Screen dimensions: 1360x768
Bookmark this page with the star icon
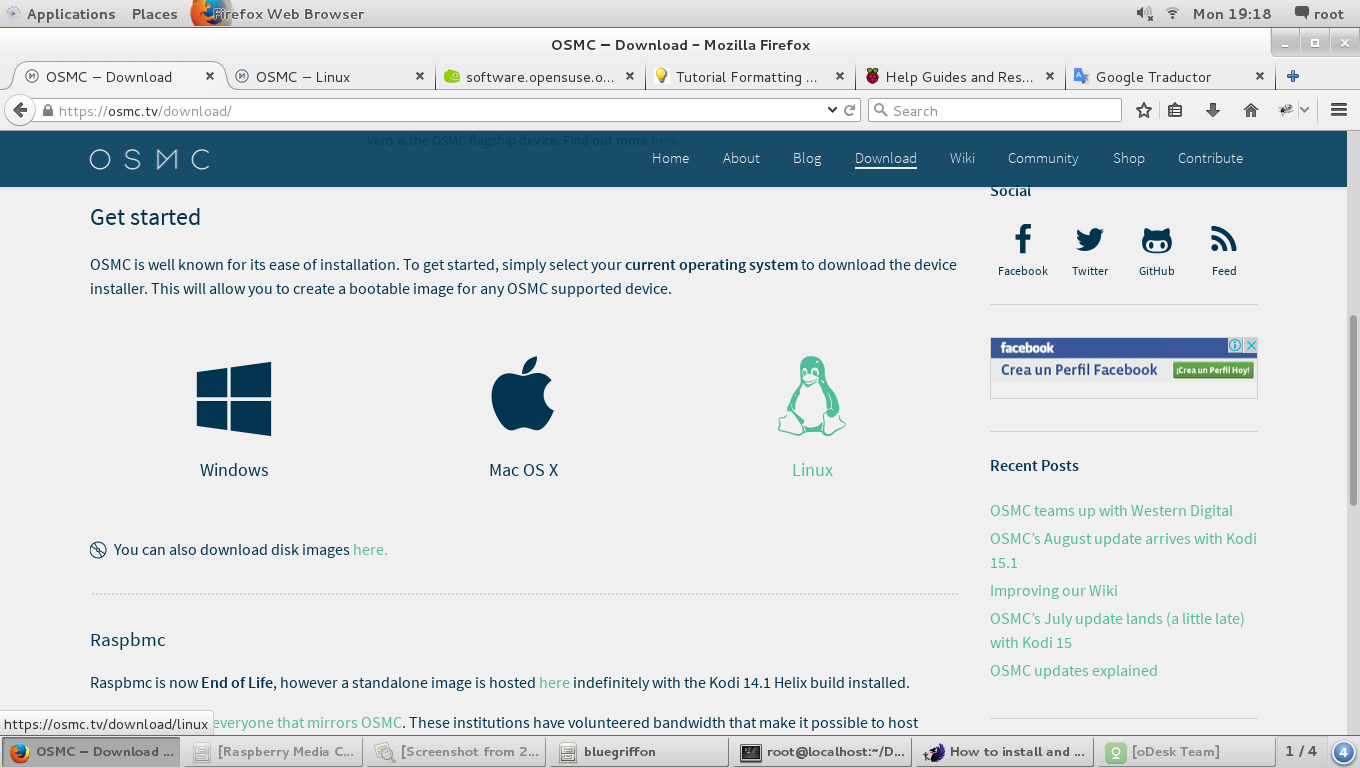[1144, 110]
